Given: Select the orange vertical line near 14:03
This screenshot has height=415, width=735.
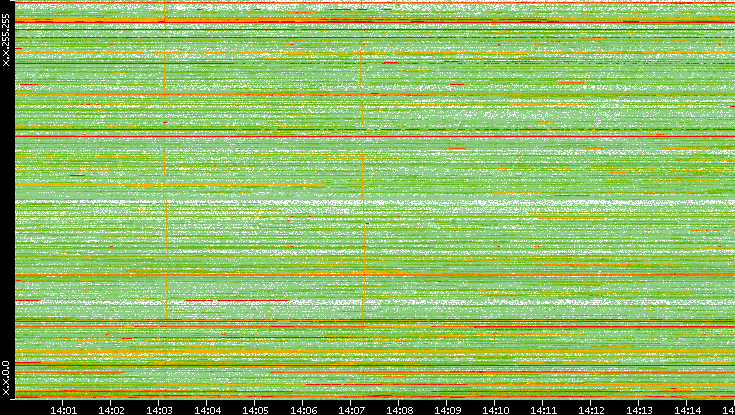Looking at the screenshot, I should (165, 199).
